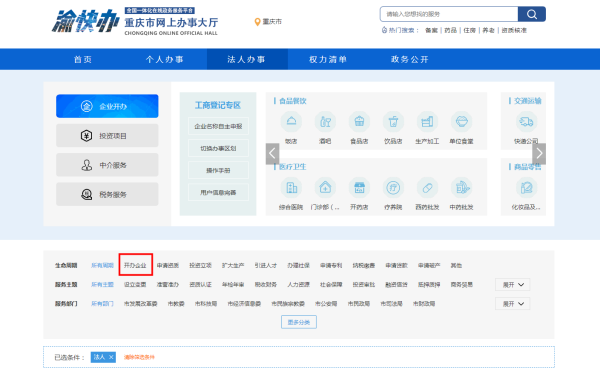Select the 投资立项 lifecycle filter
Viewport: 600px width, 370px height.
tap(201, 265)
